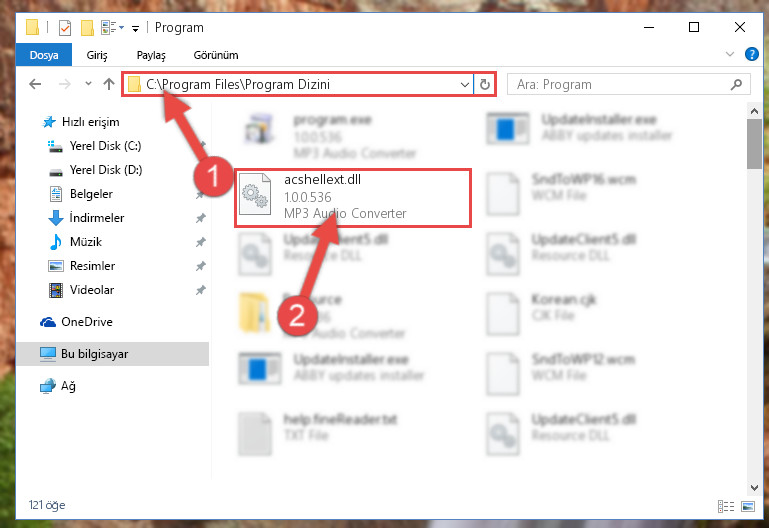This screenshot has height=528, width=769.
Task: Open the Customize Quick Access Toolbar dropdown
Action: [135, 28]
